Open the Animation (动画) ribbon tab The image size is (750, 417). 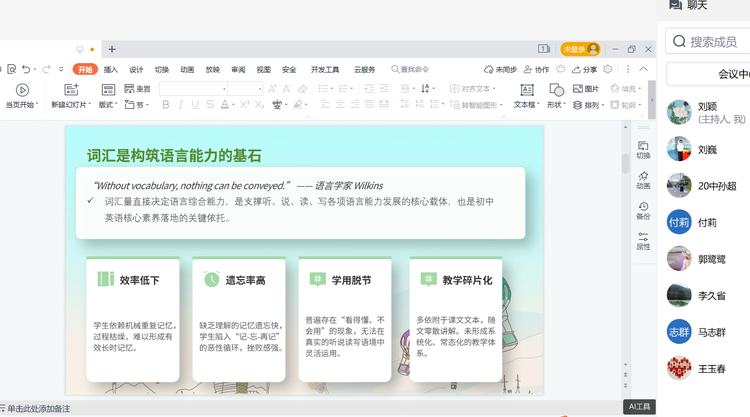(x=187, y=69)
